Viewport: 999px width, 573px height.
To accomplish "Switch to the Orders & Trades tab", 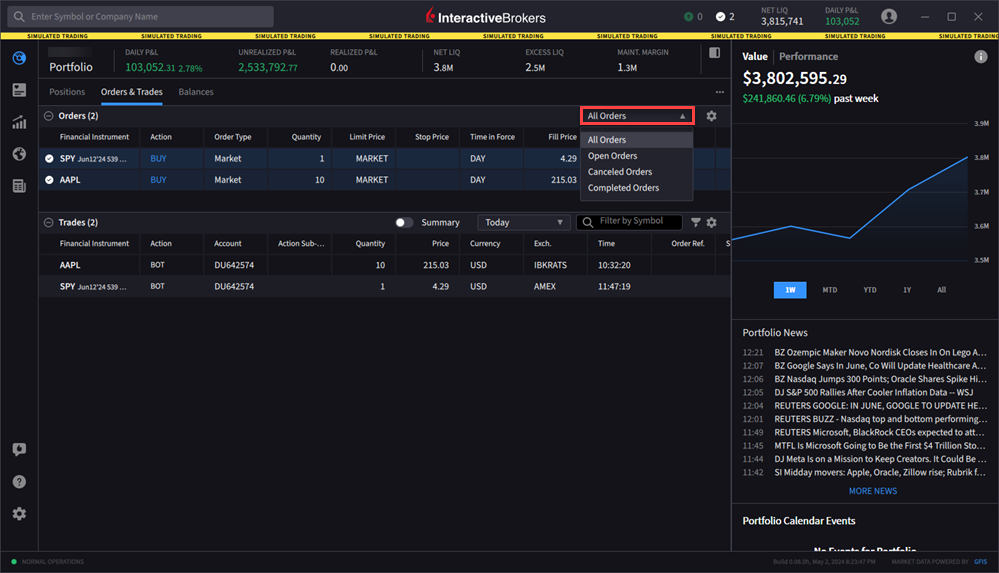I will click(131, 92).
